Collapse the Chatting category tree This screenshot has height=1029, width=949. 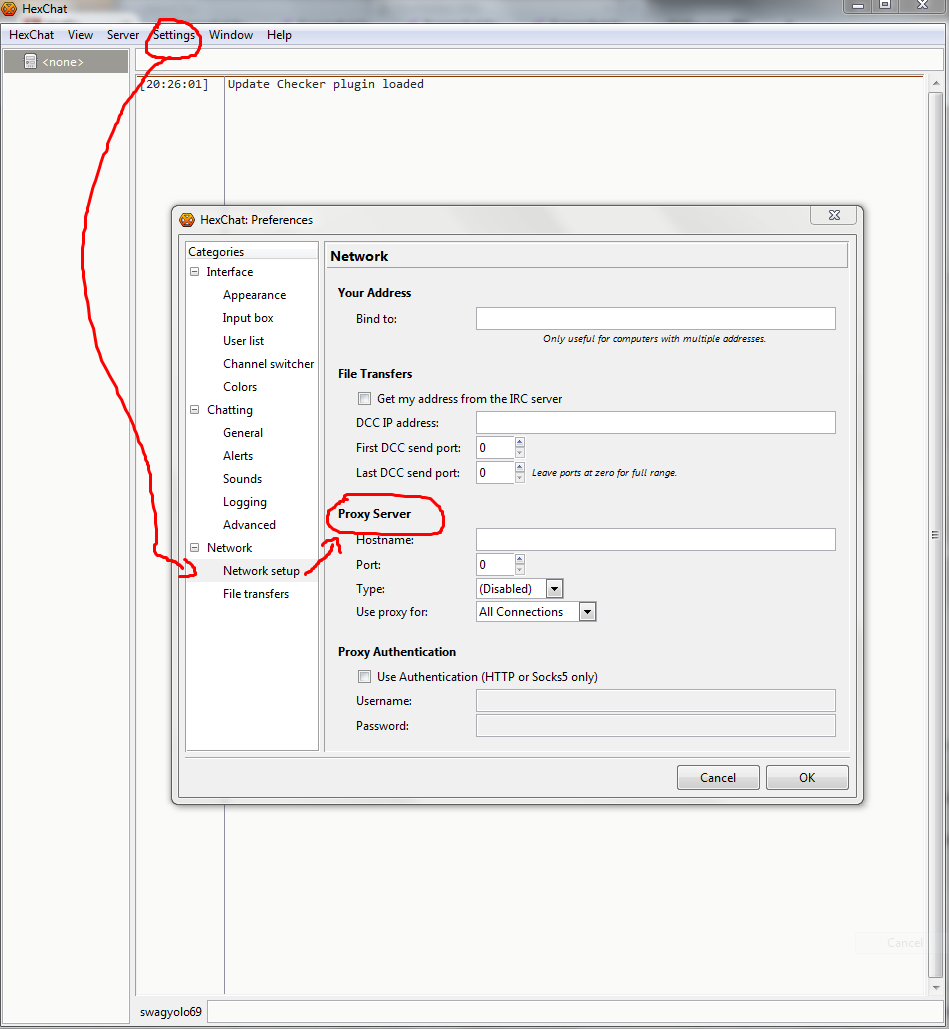195,410
